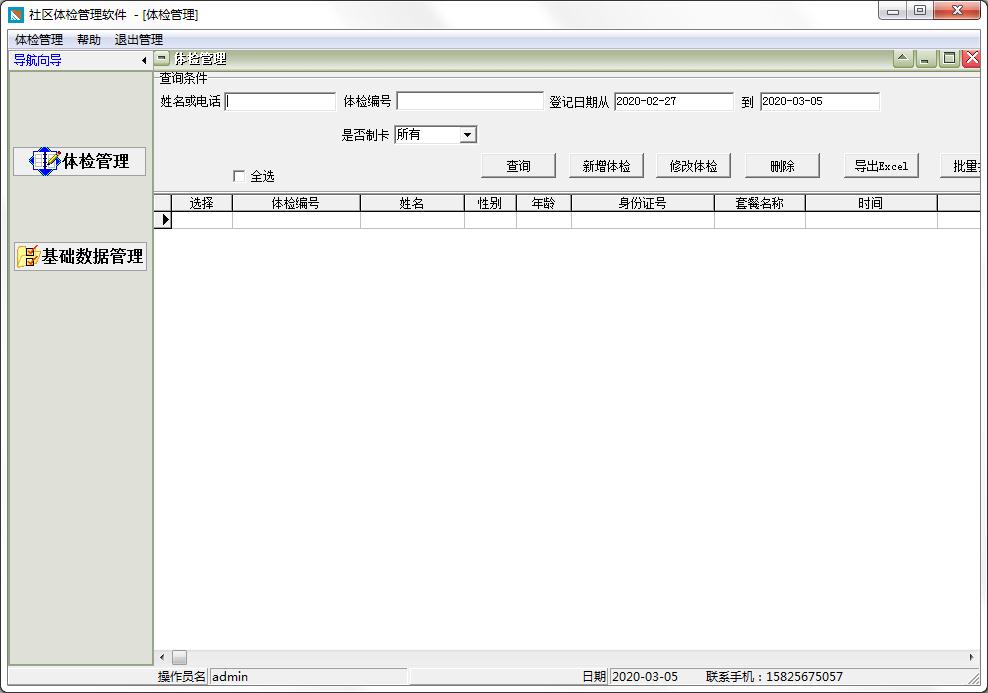Open the 体检管理 menu
988x693 pixels.
pos(39,40)
